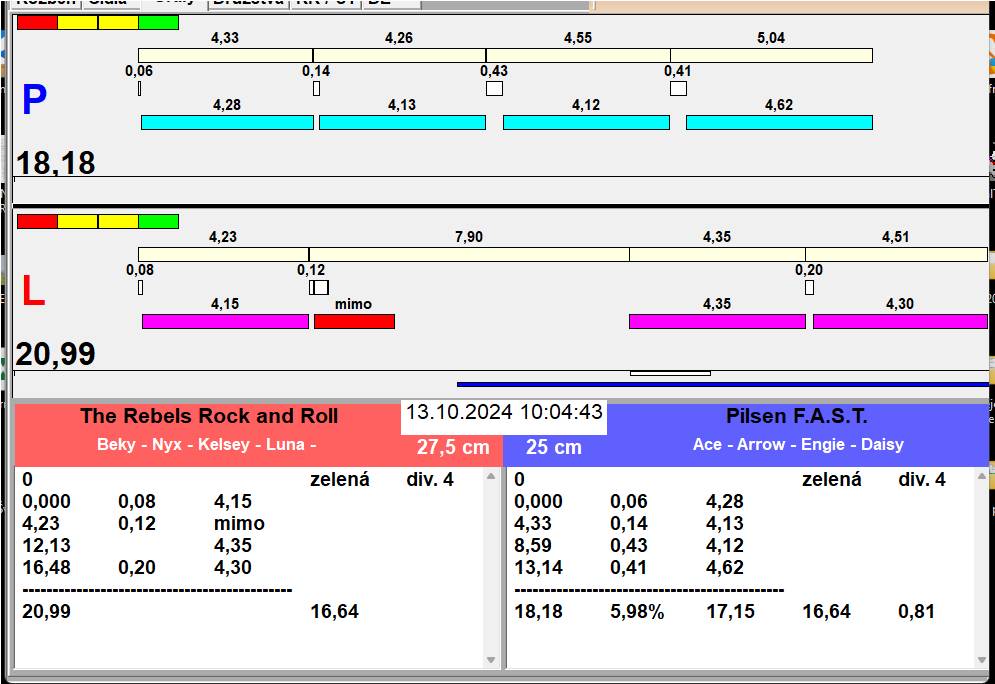
Task: Select first yellow start light in lane P
Action: (x=77, y=22)
